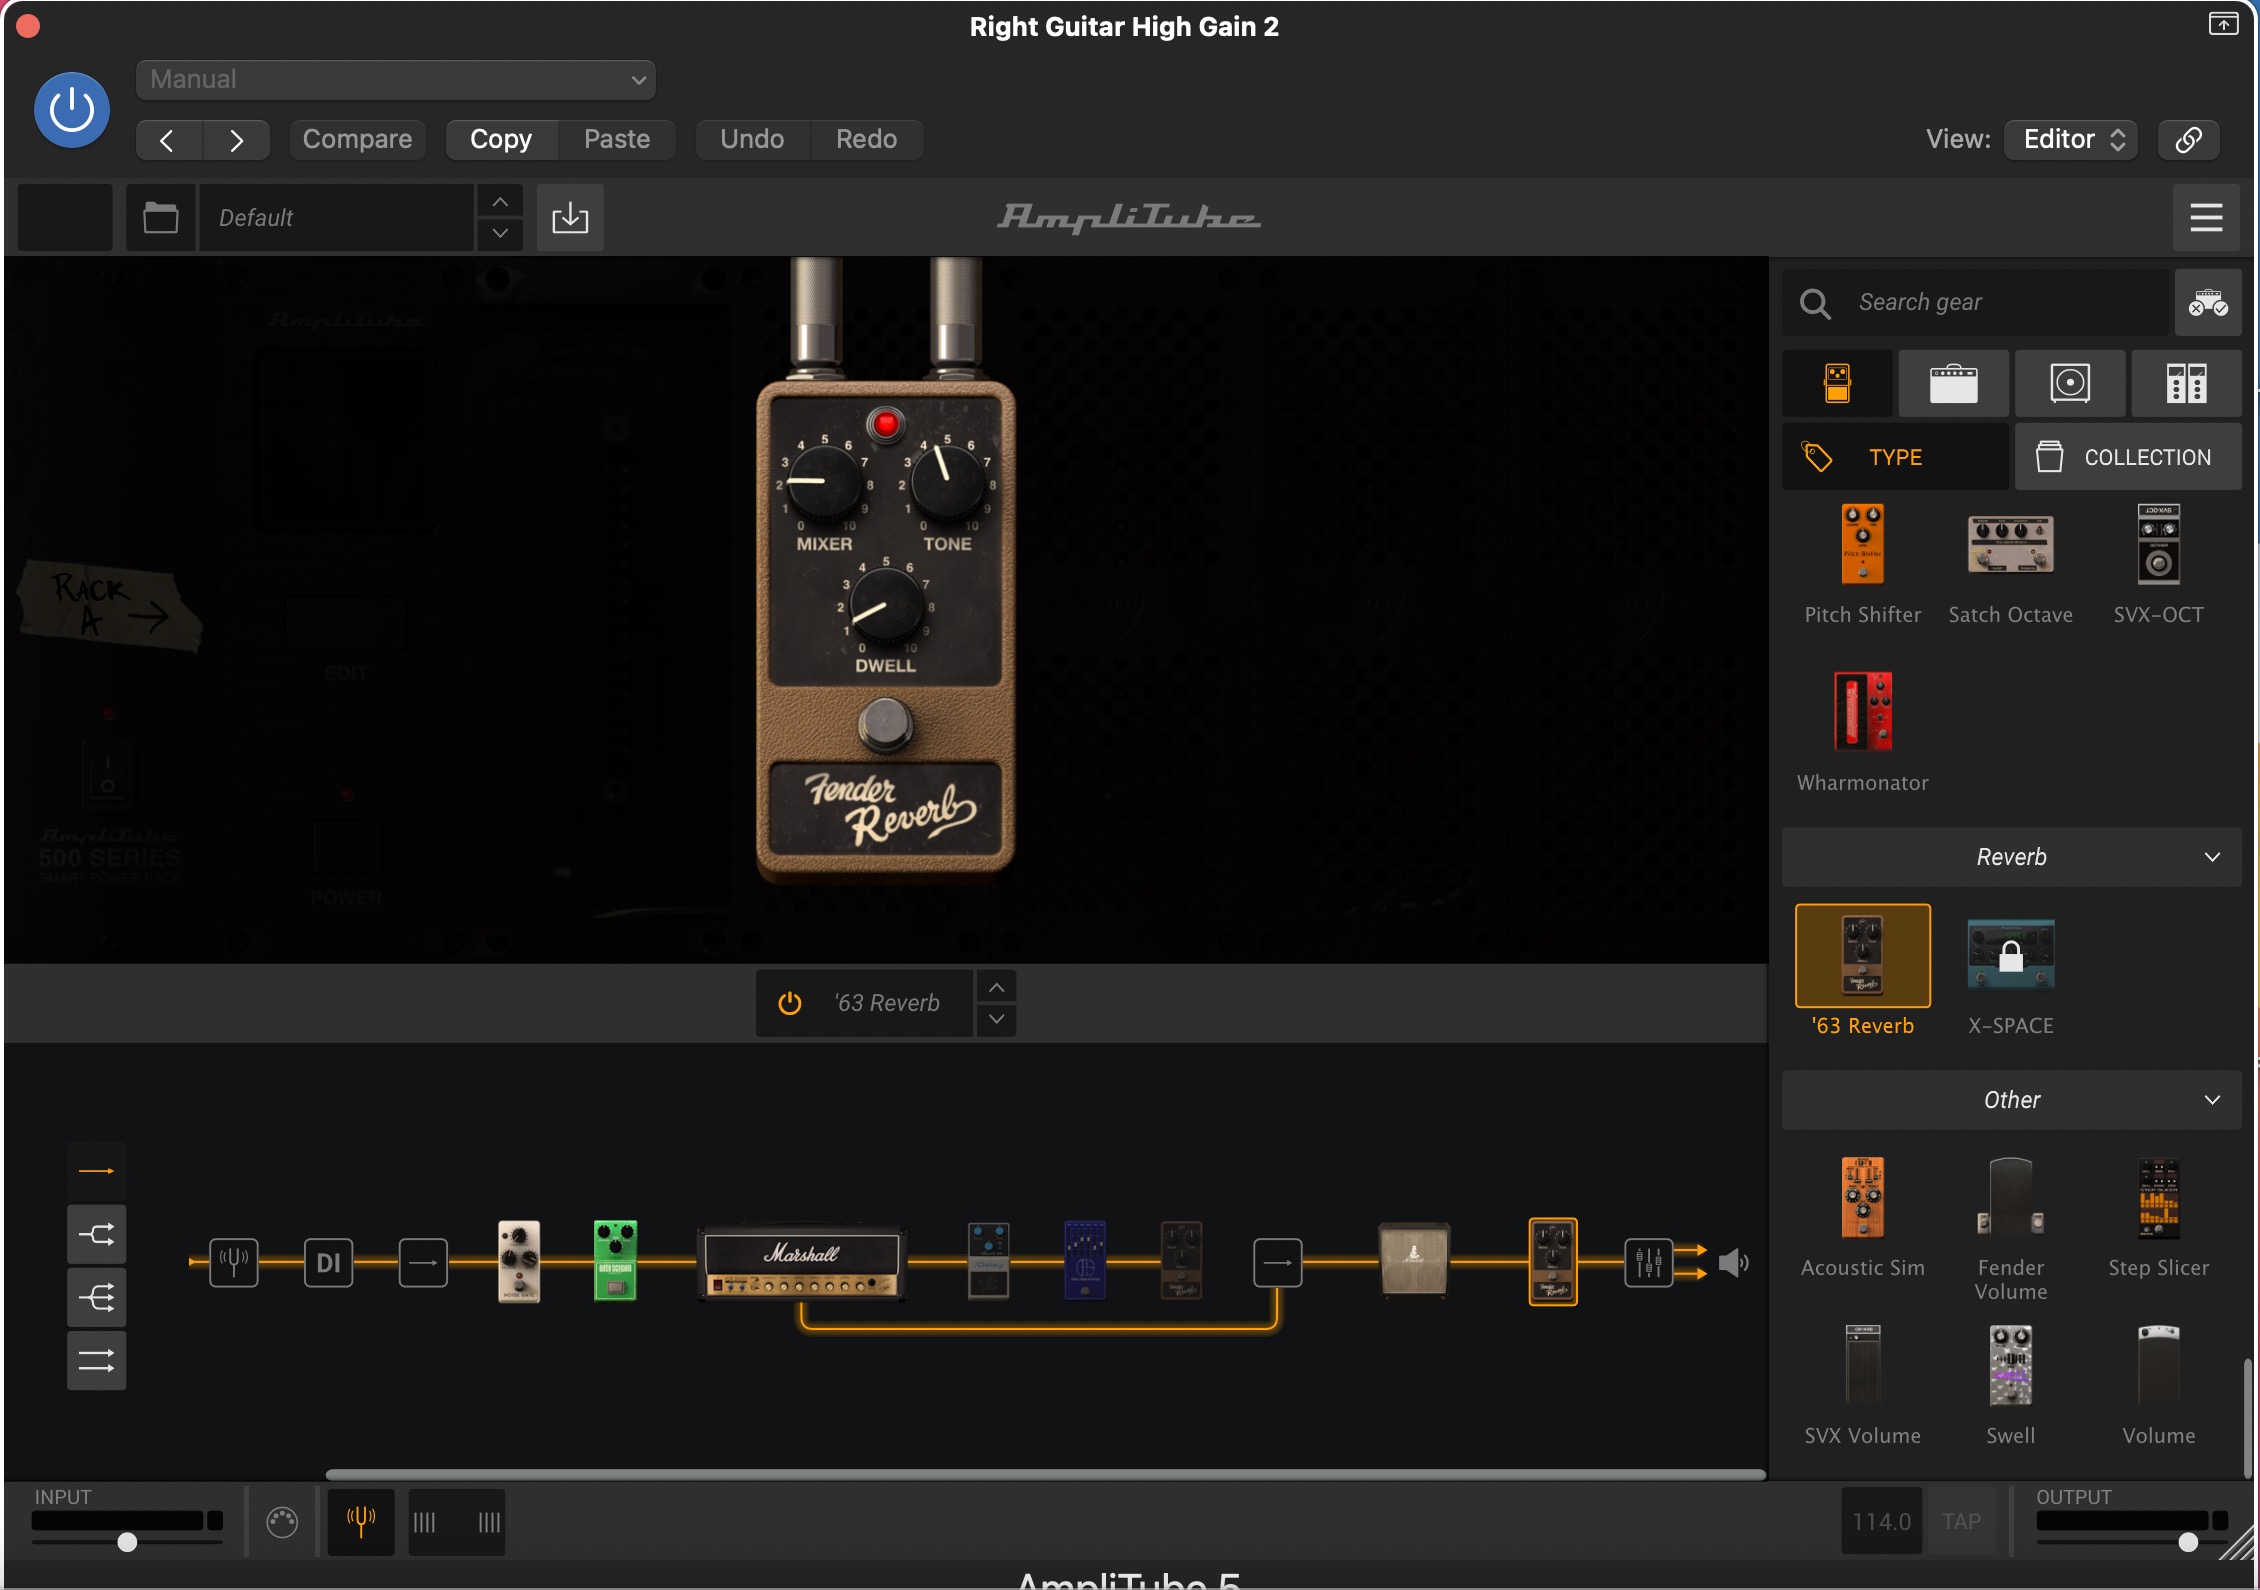The height and width of the screenshot is (1590, 2260).
Task: Click the output speaker icon
Action: (1734, 1263)
